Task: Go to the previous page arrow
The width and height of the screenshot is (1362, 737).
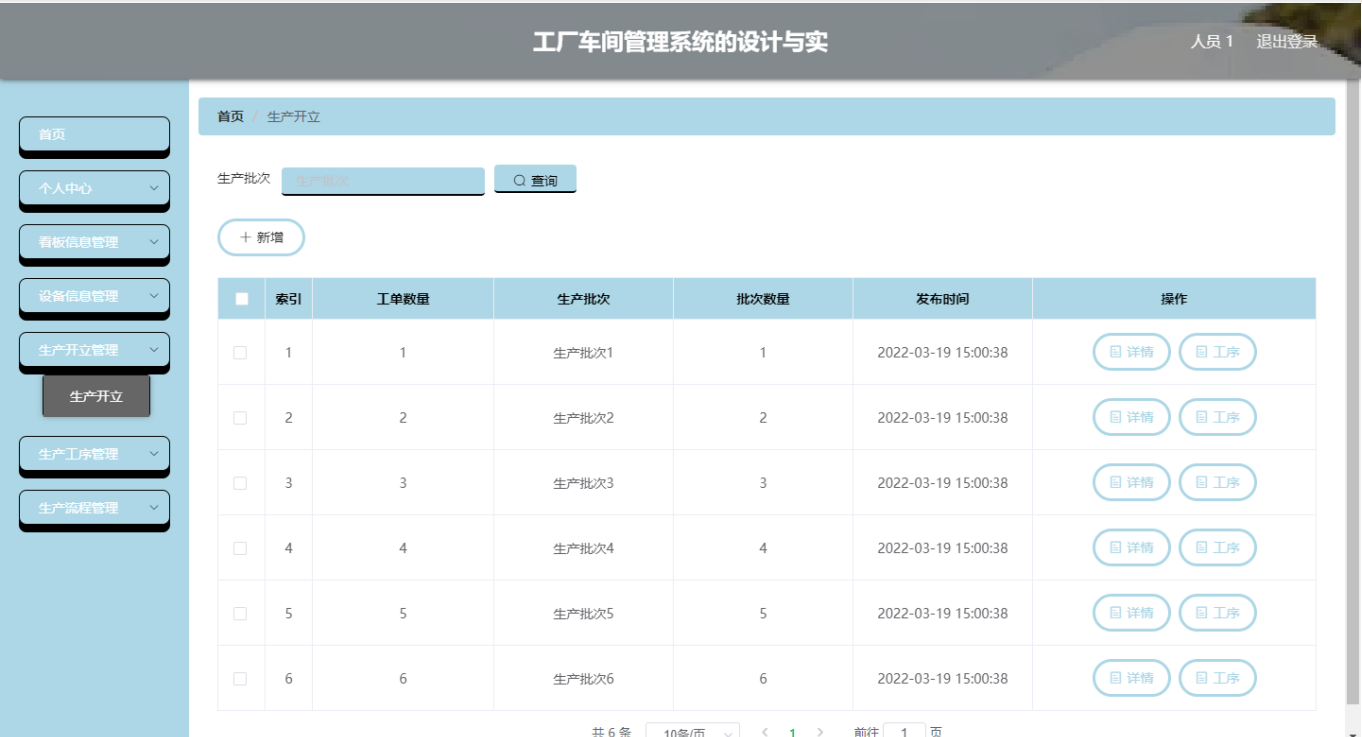Action: pyautogui.click(x=765, y=732)
